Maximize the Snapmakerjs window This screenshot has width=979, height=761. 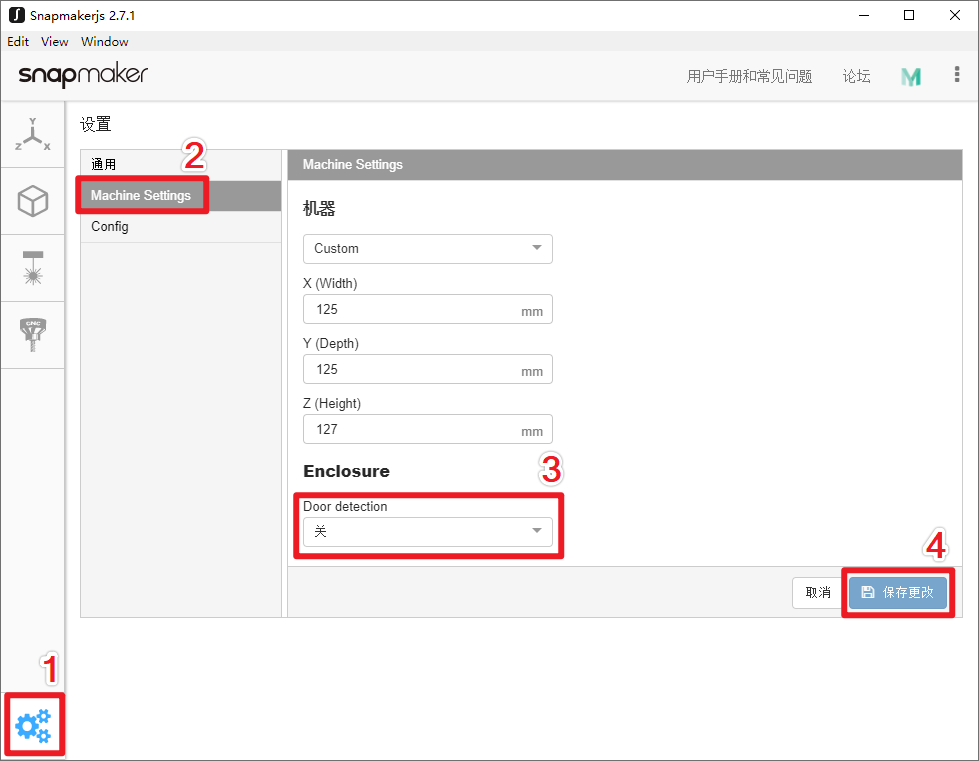pos(909,15)
